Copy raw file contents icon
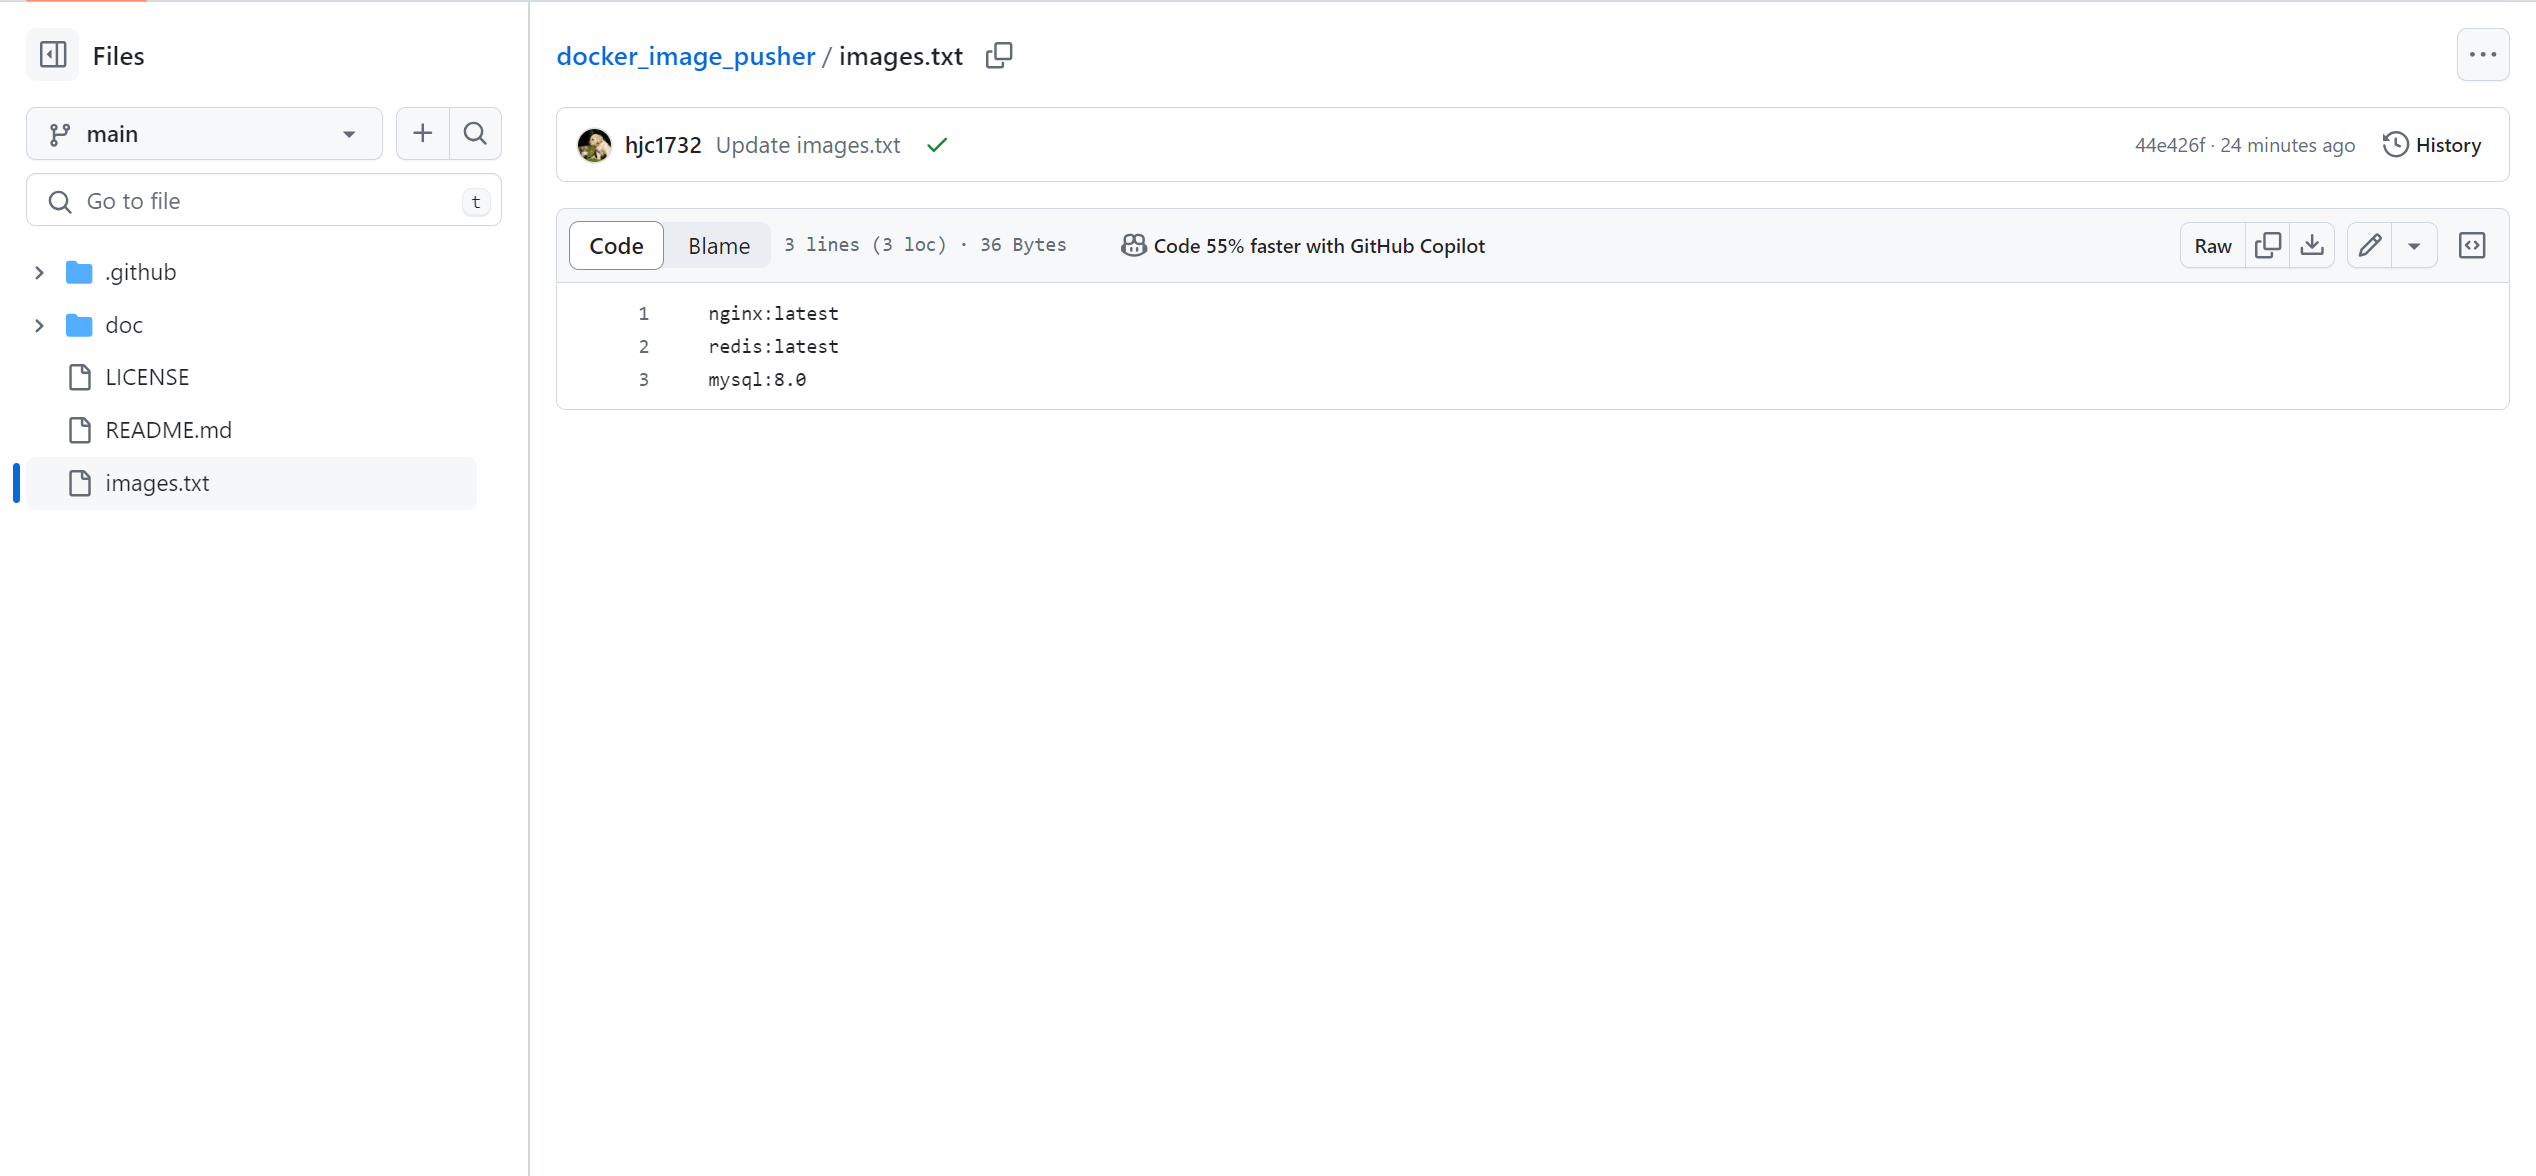The width and height of the screenshot is (2536, 1176). [x=2268, y=245]
